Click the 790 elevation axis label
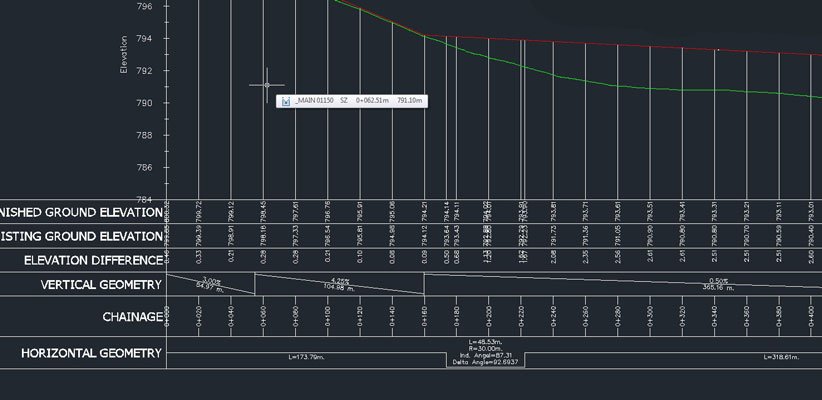822x400 pixels. (142, 103)
